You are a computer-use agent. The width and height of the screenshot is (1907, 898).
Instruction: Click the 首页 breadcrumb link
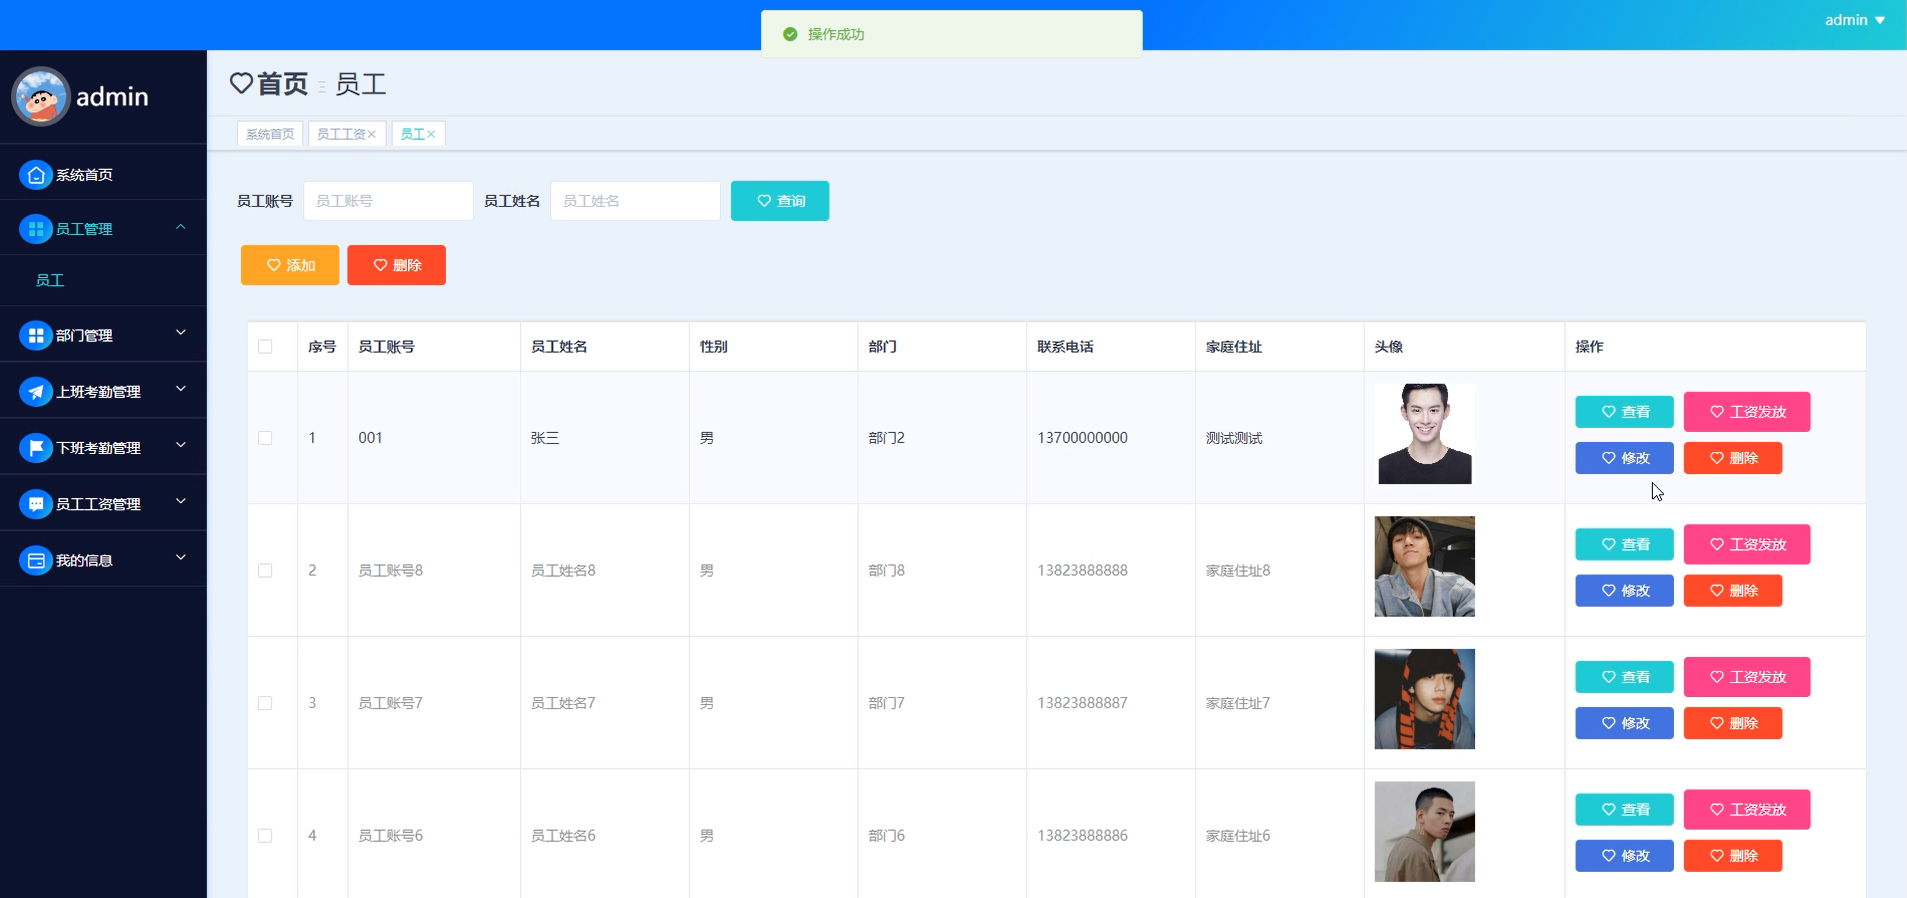283,83
